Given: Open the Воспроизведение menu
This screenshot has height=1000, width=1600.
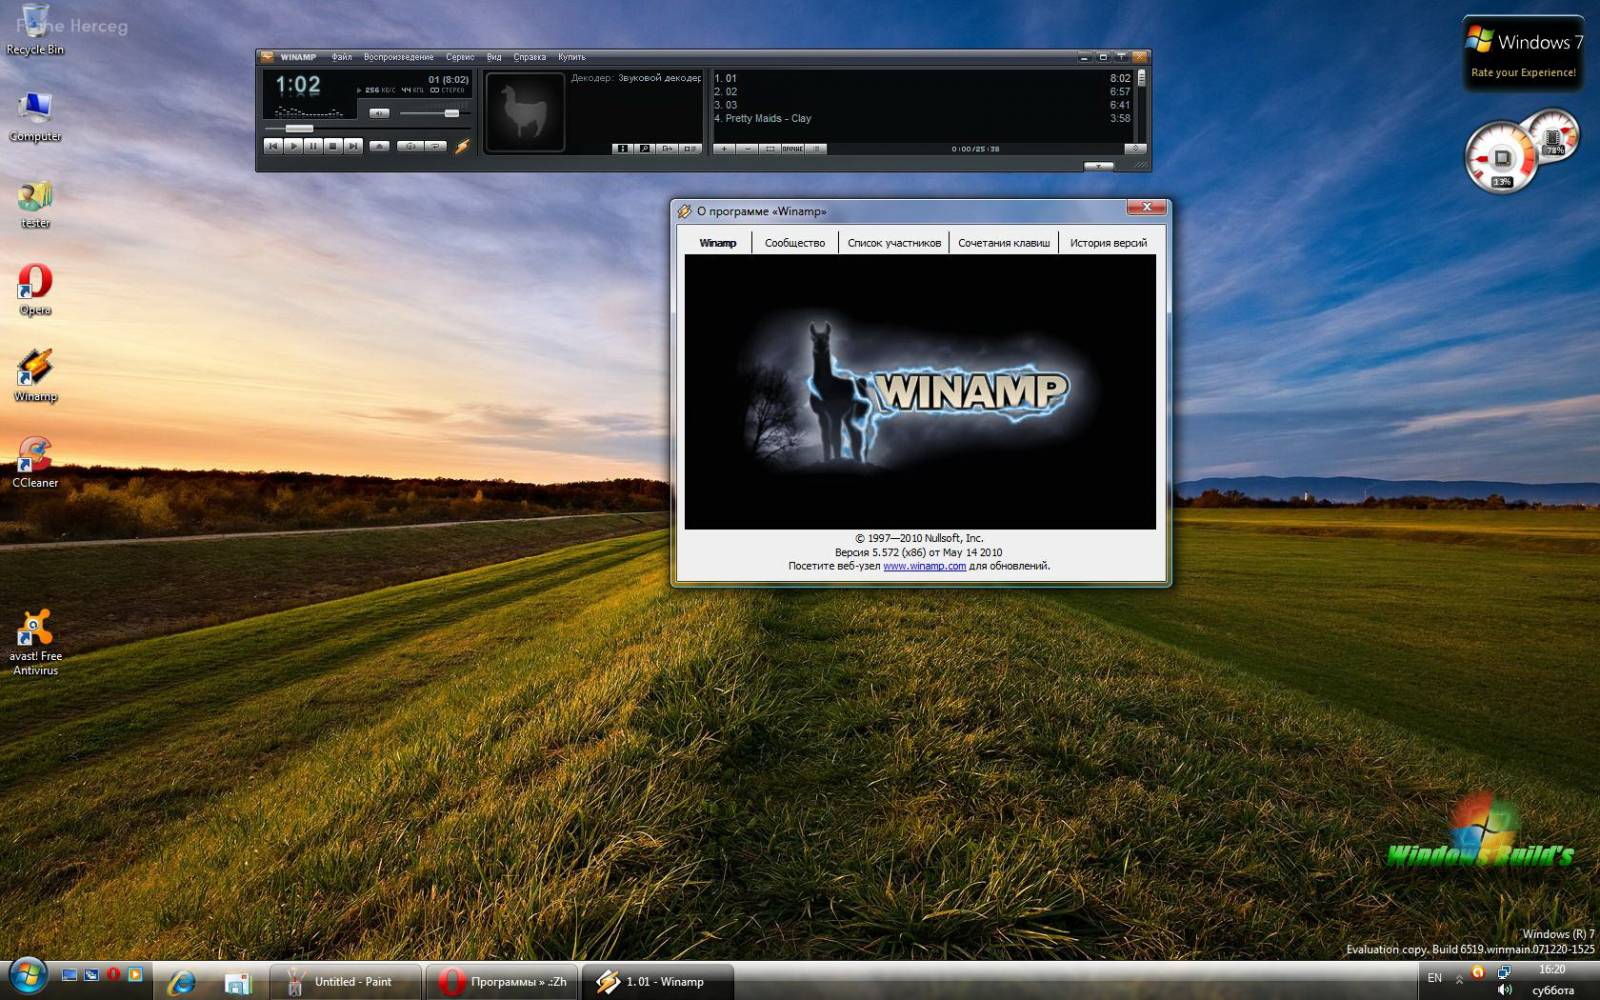Looking at the screenshot, I should (x=399, y=57).
